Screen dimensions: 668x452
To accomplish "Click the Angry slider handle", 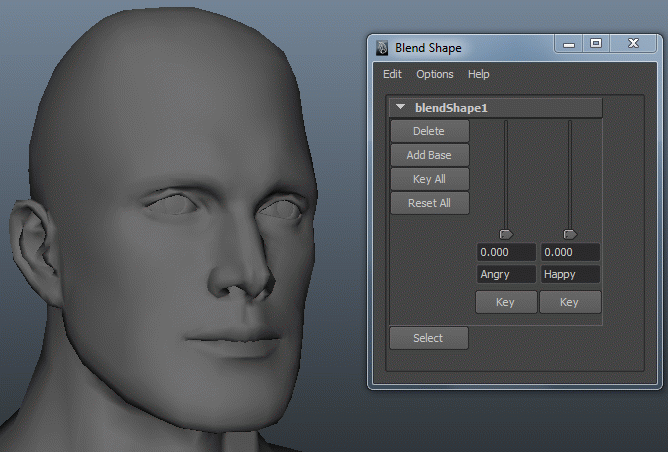I will (506, 233).
